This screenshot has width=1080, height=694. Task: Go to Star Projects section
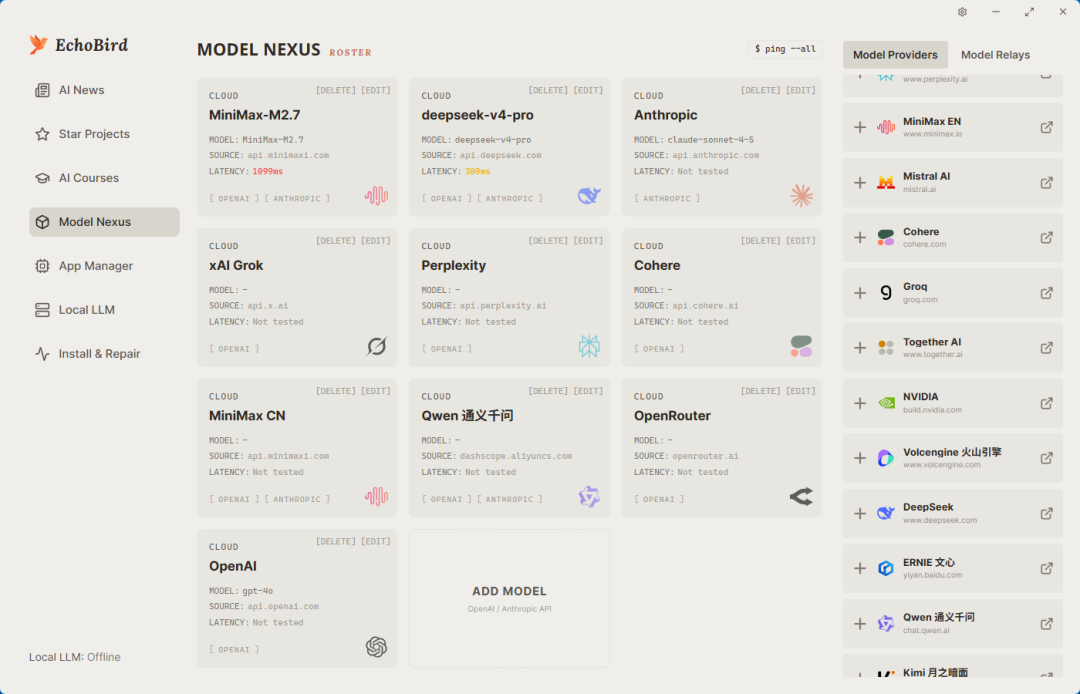(x=104, y=134)
